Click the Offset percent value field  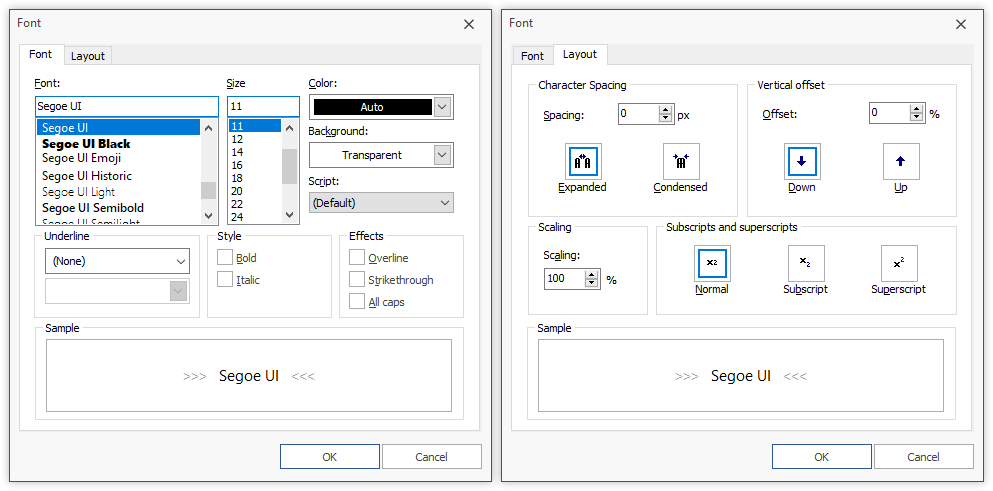pos(890,114)
